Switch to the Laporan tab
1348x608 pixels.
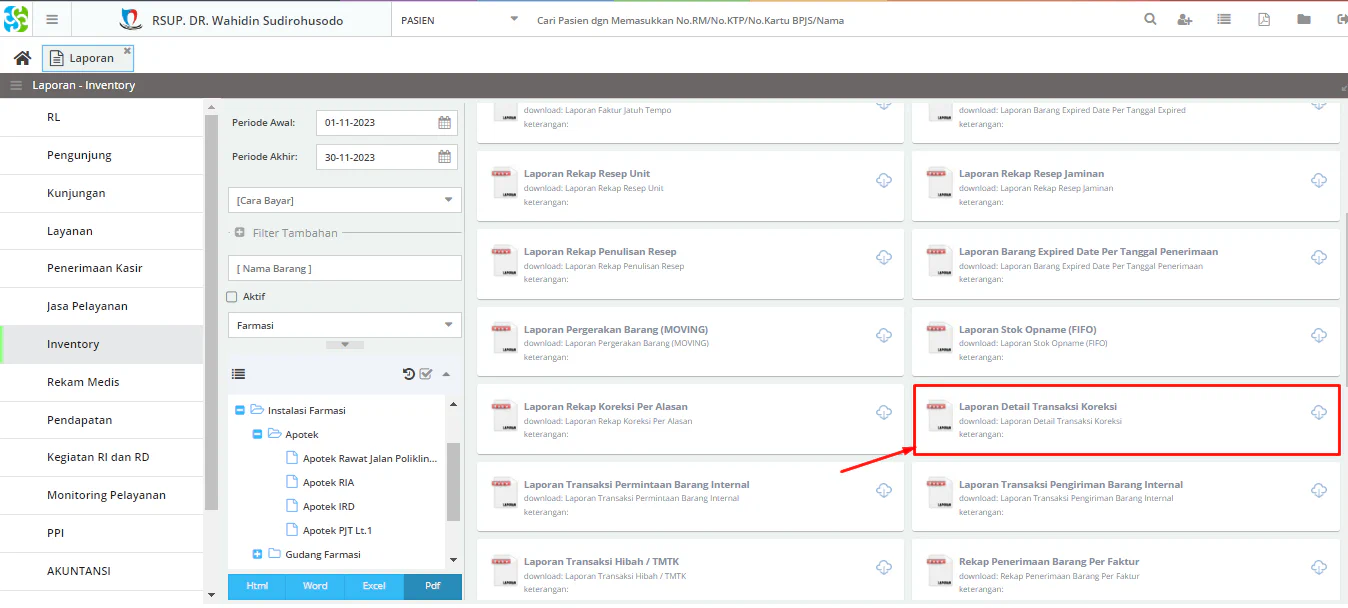88,58
